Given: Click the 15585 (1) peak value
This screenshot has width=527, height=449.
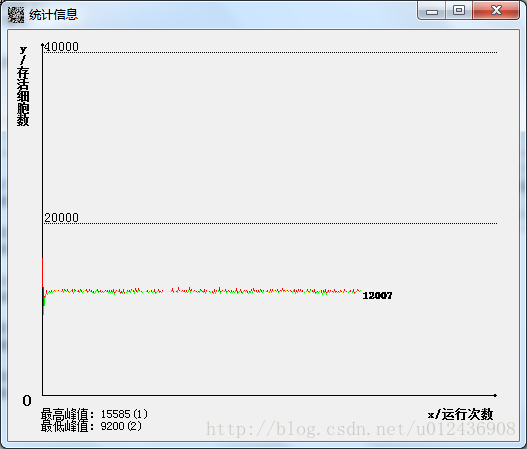Looking at the screenshot, I should click(x=124, y=414).
